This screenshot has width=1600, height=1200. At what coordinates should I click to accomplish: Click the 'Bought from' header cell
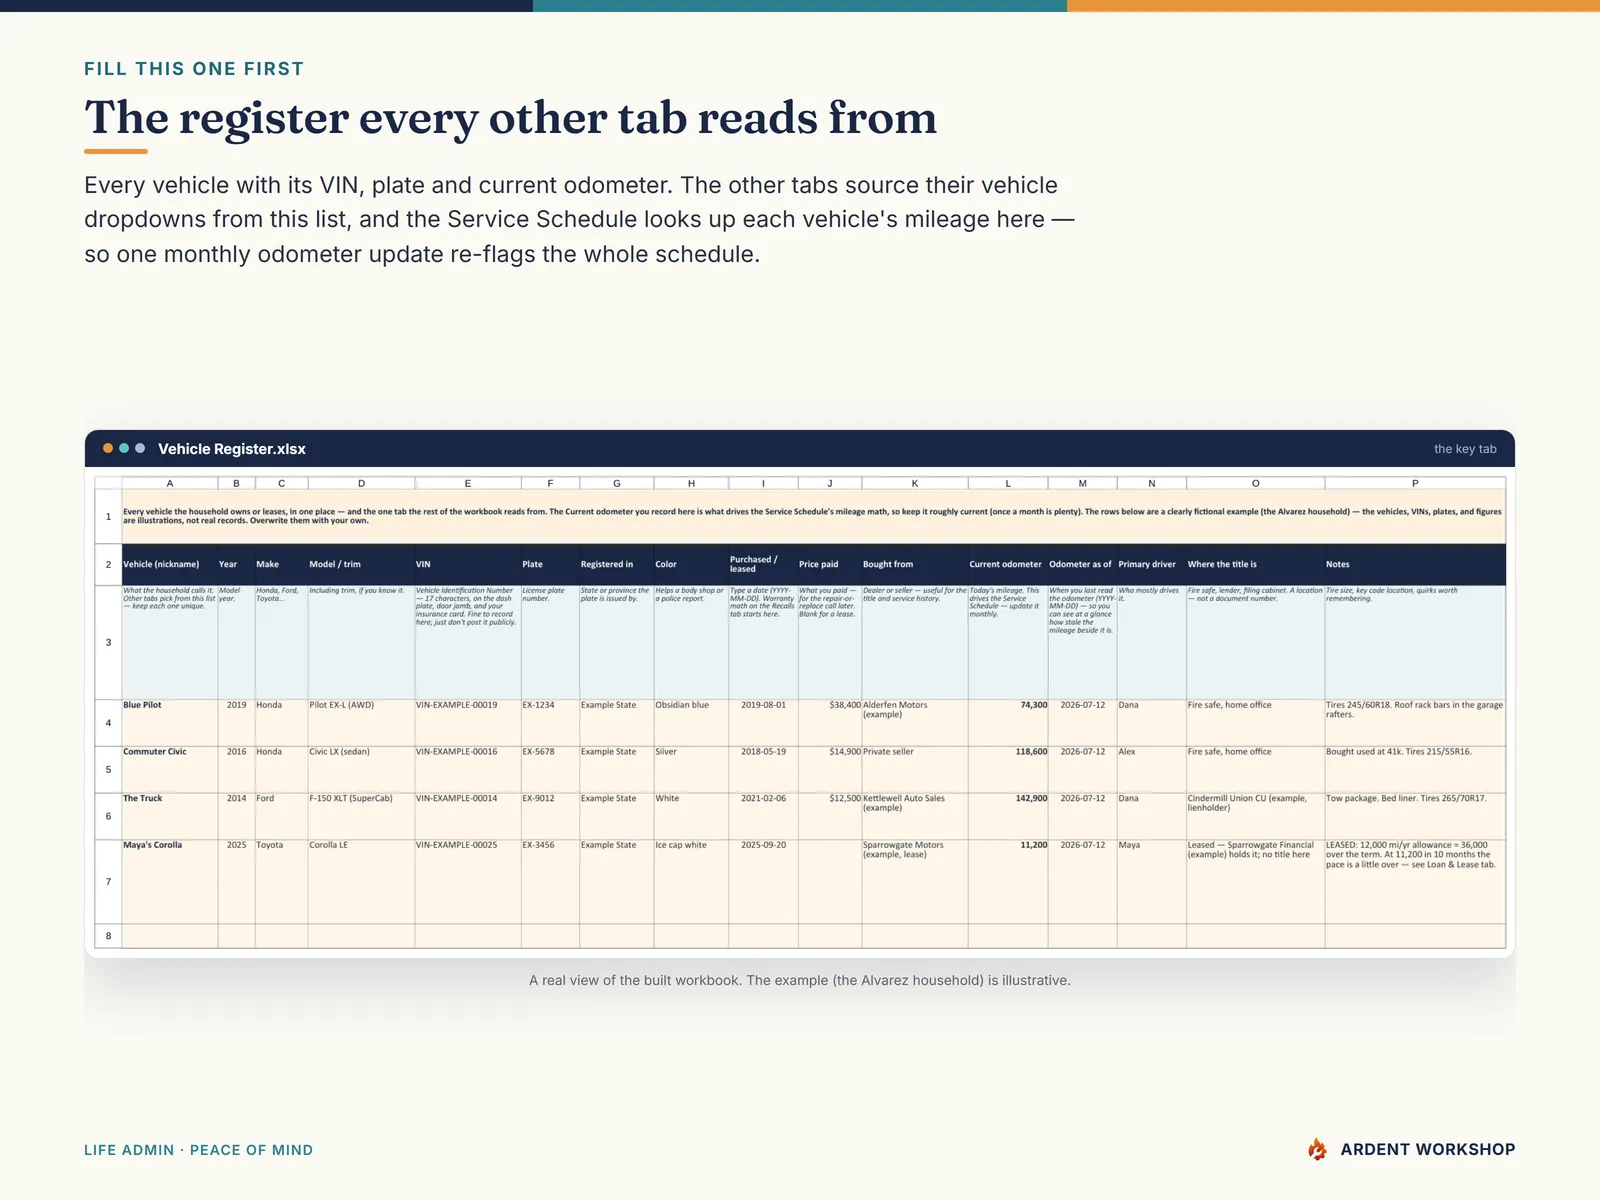pos(915,564)
